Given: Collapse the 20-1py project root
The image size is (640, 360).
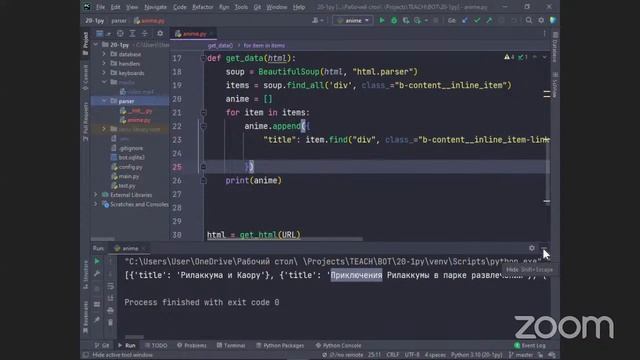Looking at the screenshot, I should click(x=96, y=44).
